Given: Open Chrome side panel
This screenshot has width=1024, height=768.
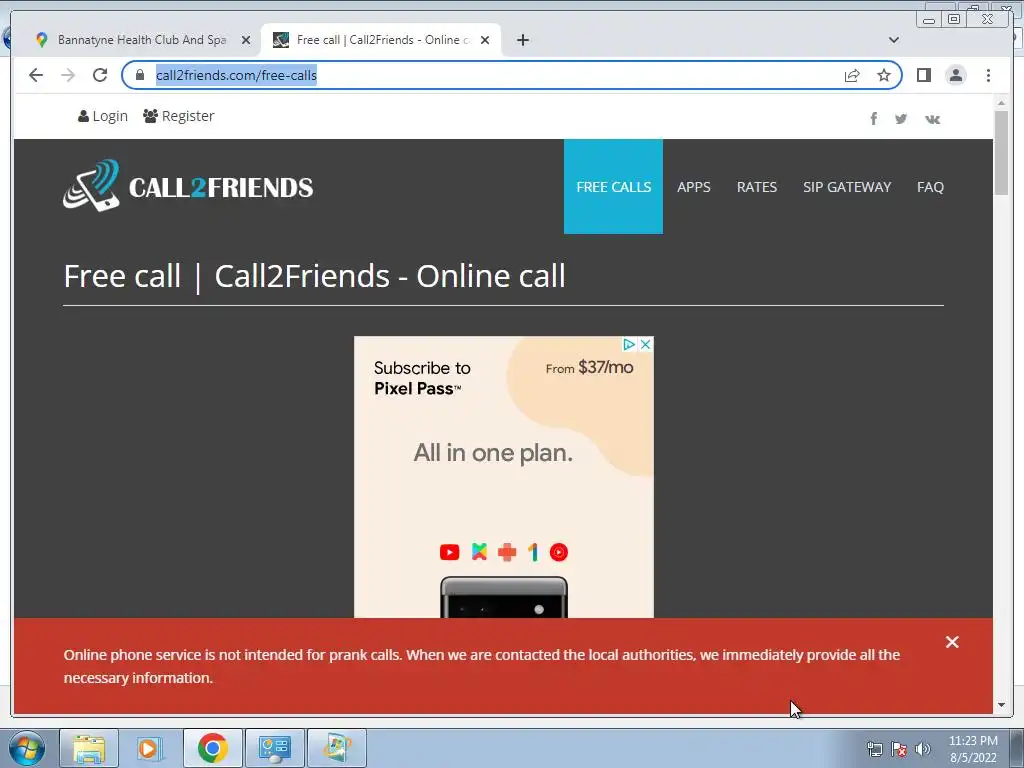Looking at the screenshot, I should tap(923, 75).
